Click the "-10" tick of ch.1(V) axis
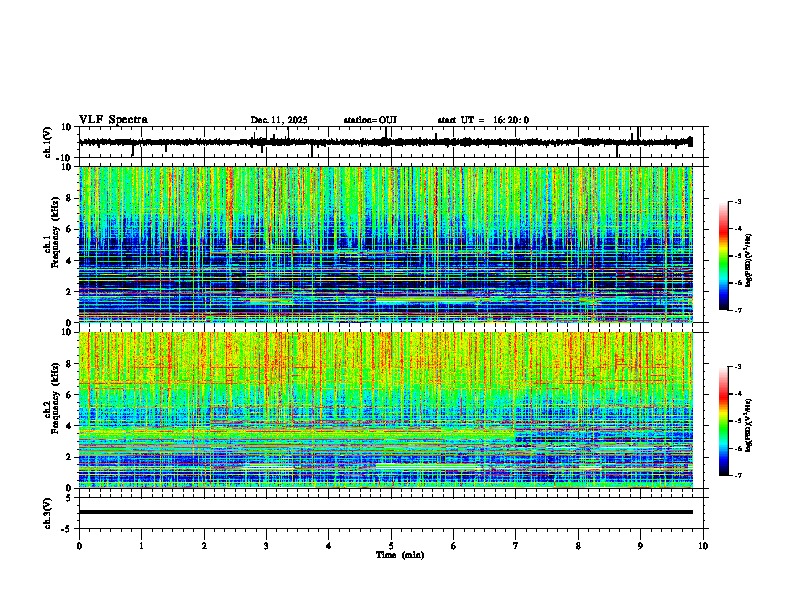Image resolution: width=792 pixels, height=612 pixels. pos(65,158)
